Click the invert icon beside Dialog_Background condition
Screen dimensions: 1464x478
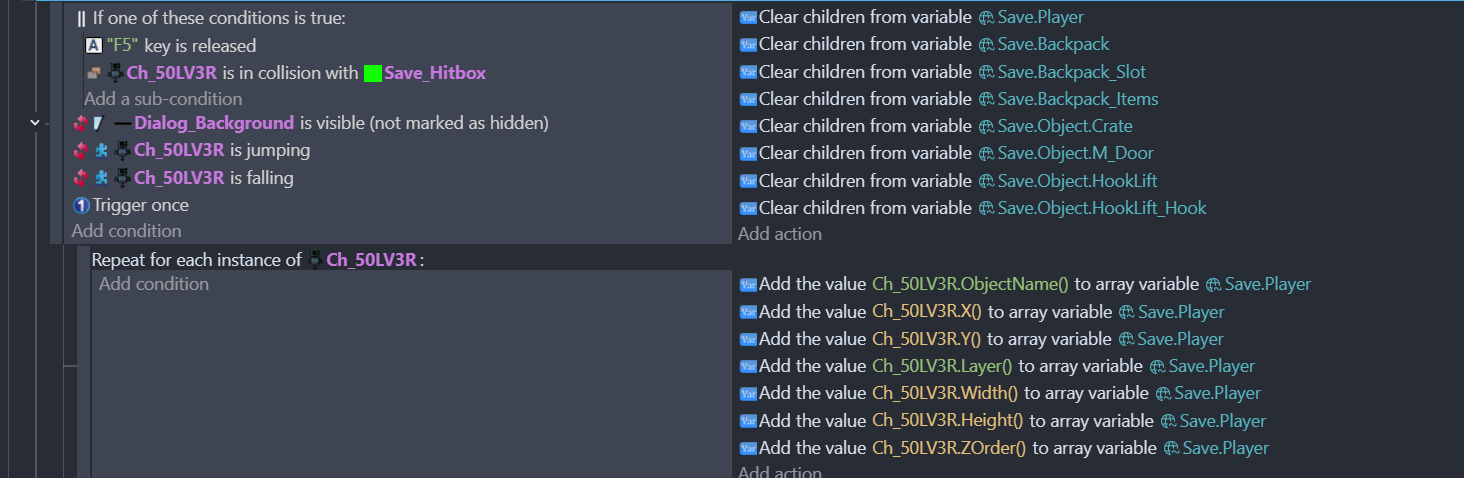pos(81,123)
